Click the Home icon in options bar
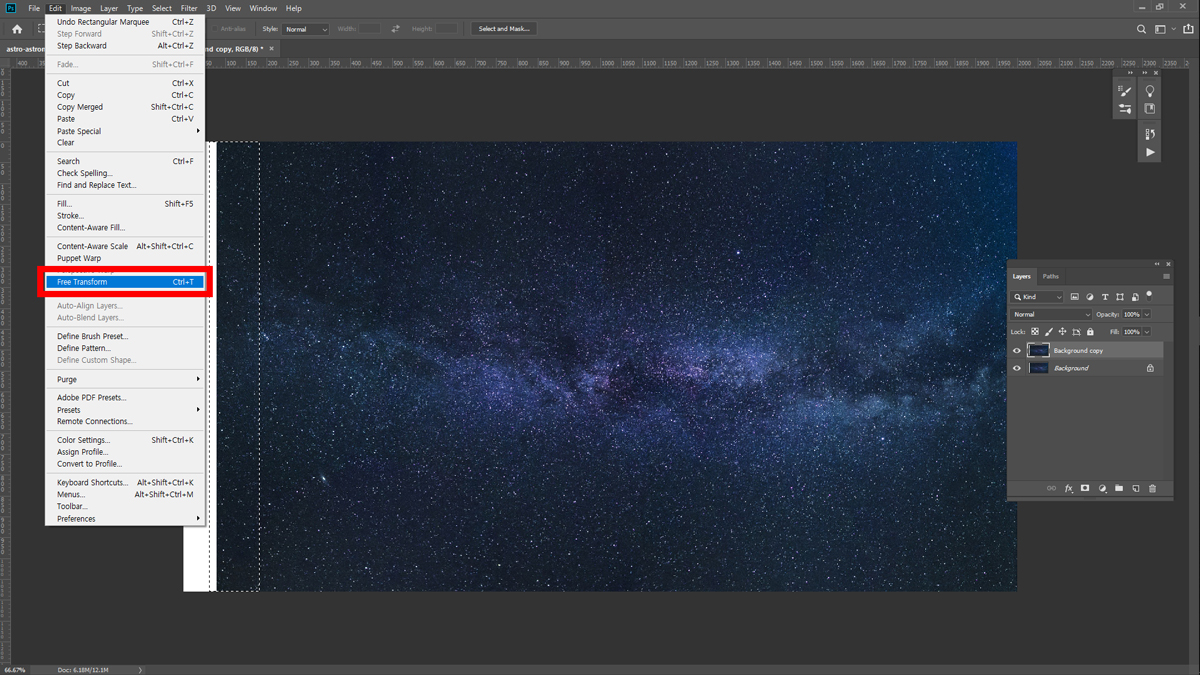 coord(17,29)
